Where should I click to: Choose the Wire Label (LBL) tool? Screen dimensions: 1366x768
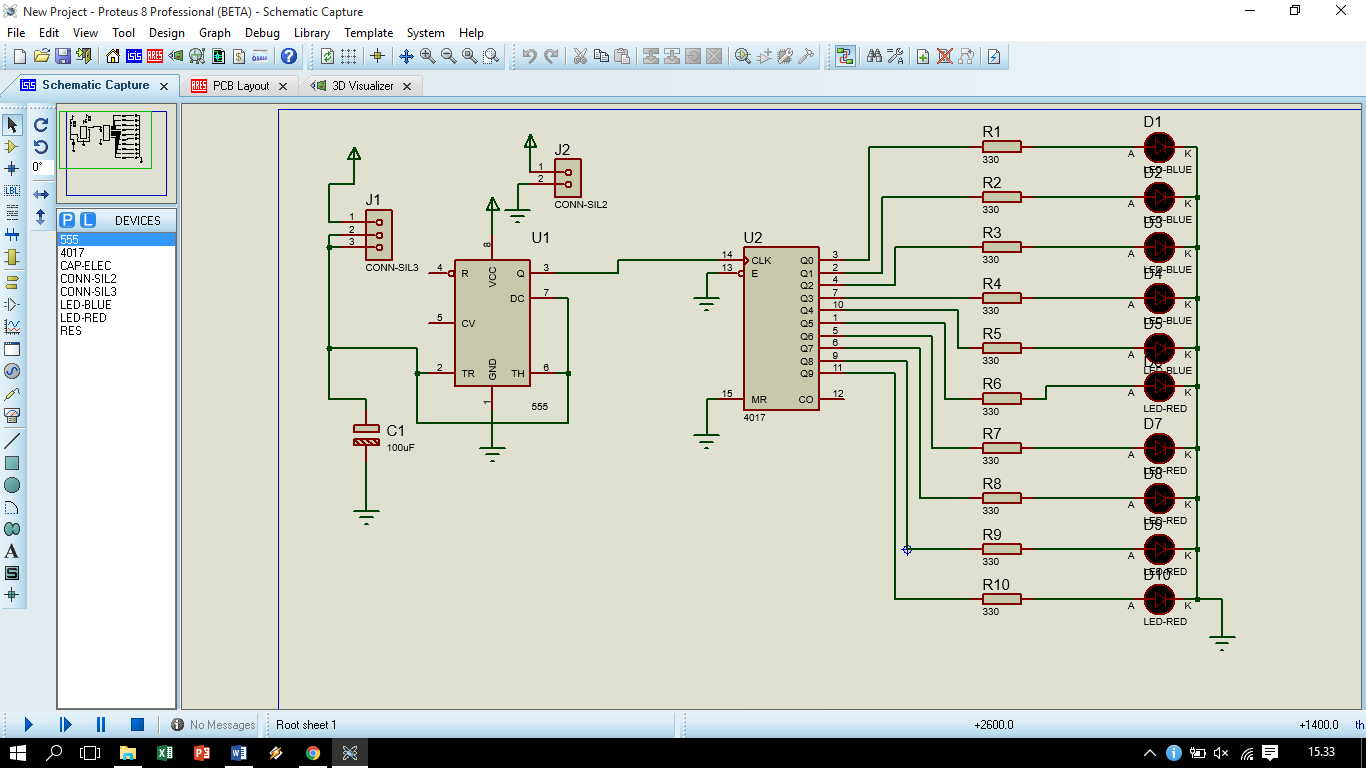(x=12, y=190)
